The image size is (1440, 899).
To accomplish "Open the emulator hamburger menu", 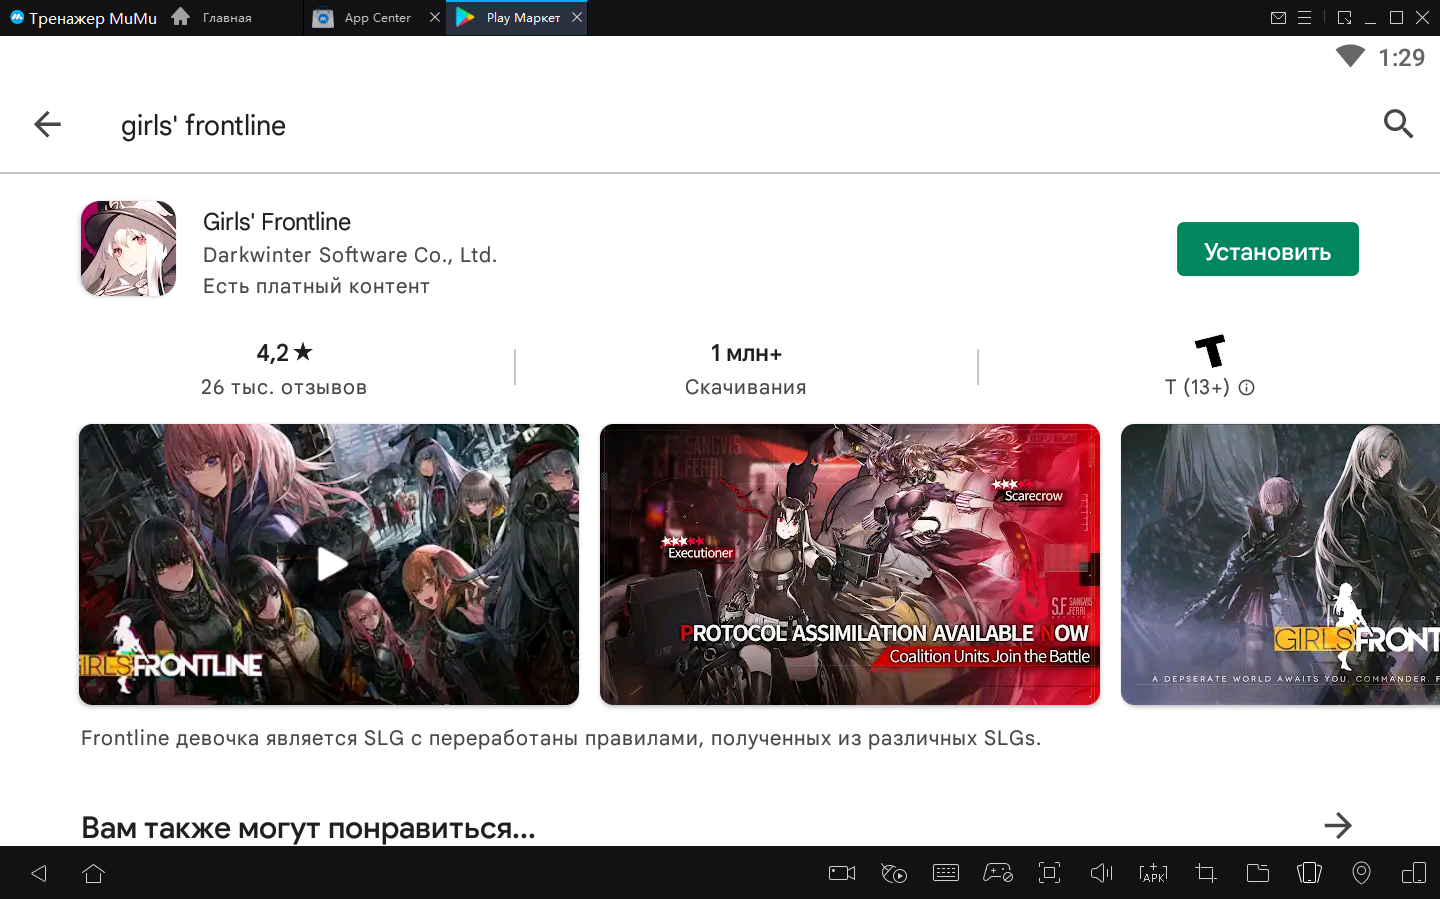I will click(1305, 18).
